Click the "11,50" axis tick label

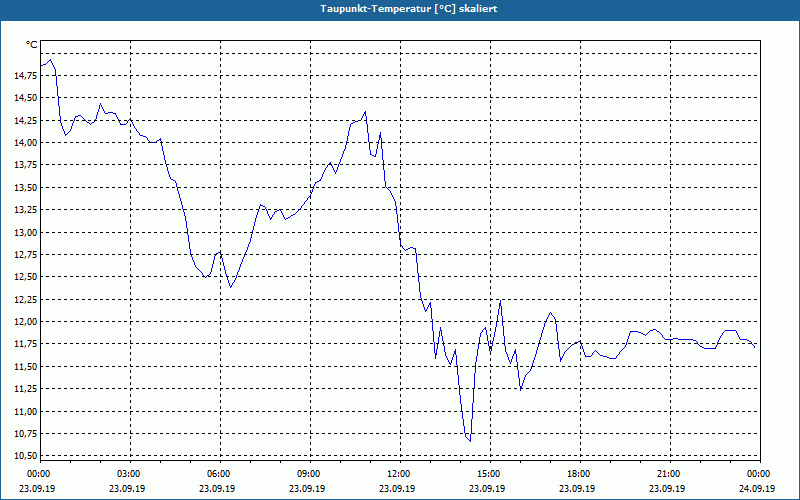(x=25, y=367)
